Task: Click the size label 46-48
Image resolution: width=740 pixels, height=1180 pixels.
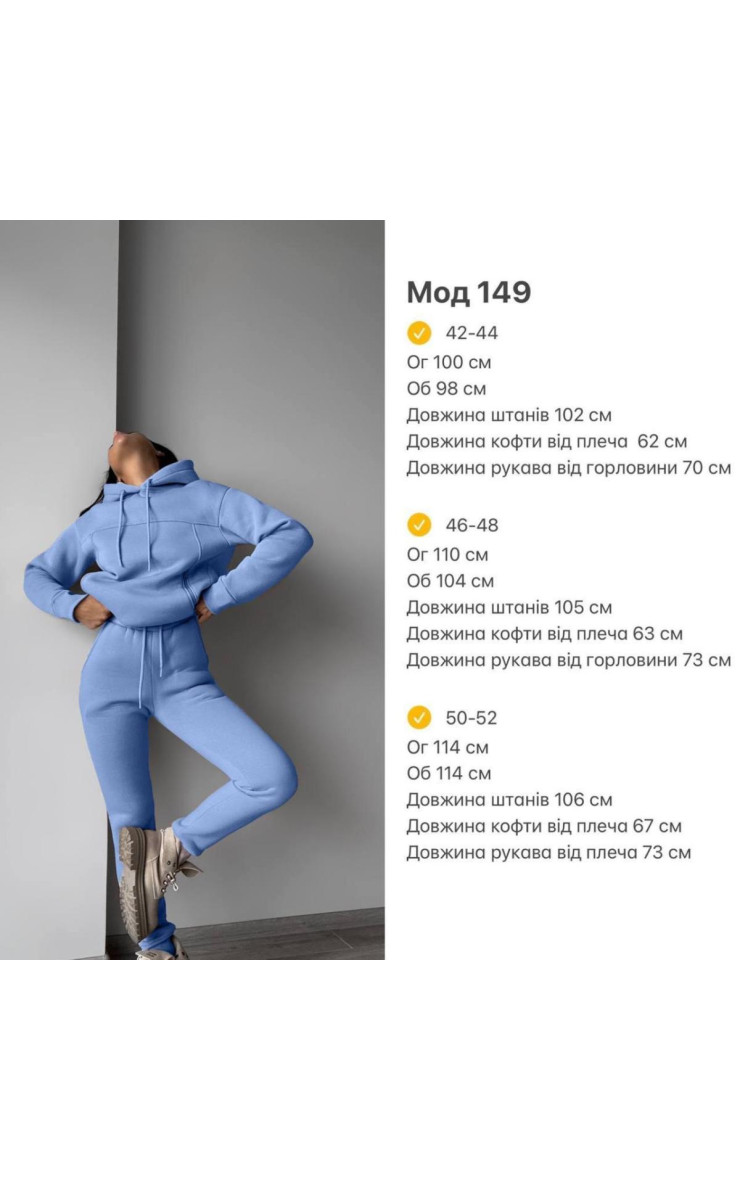Action: click(x=471, y=525)
